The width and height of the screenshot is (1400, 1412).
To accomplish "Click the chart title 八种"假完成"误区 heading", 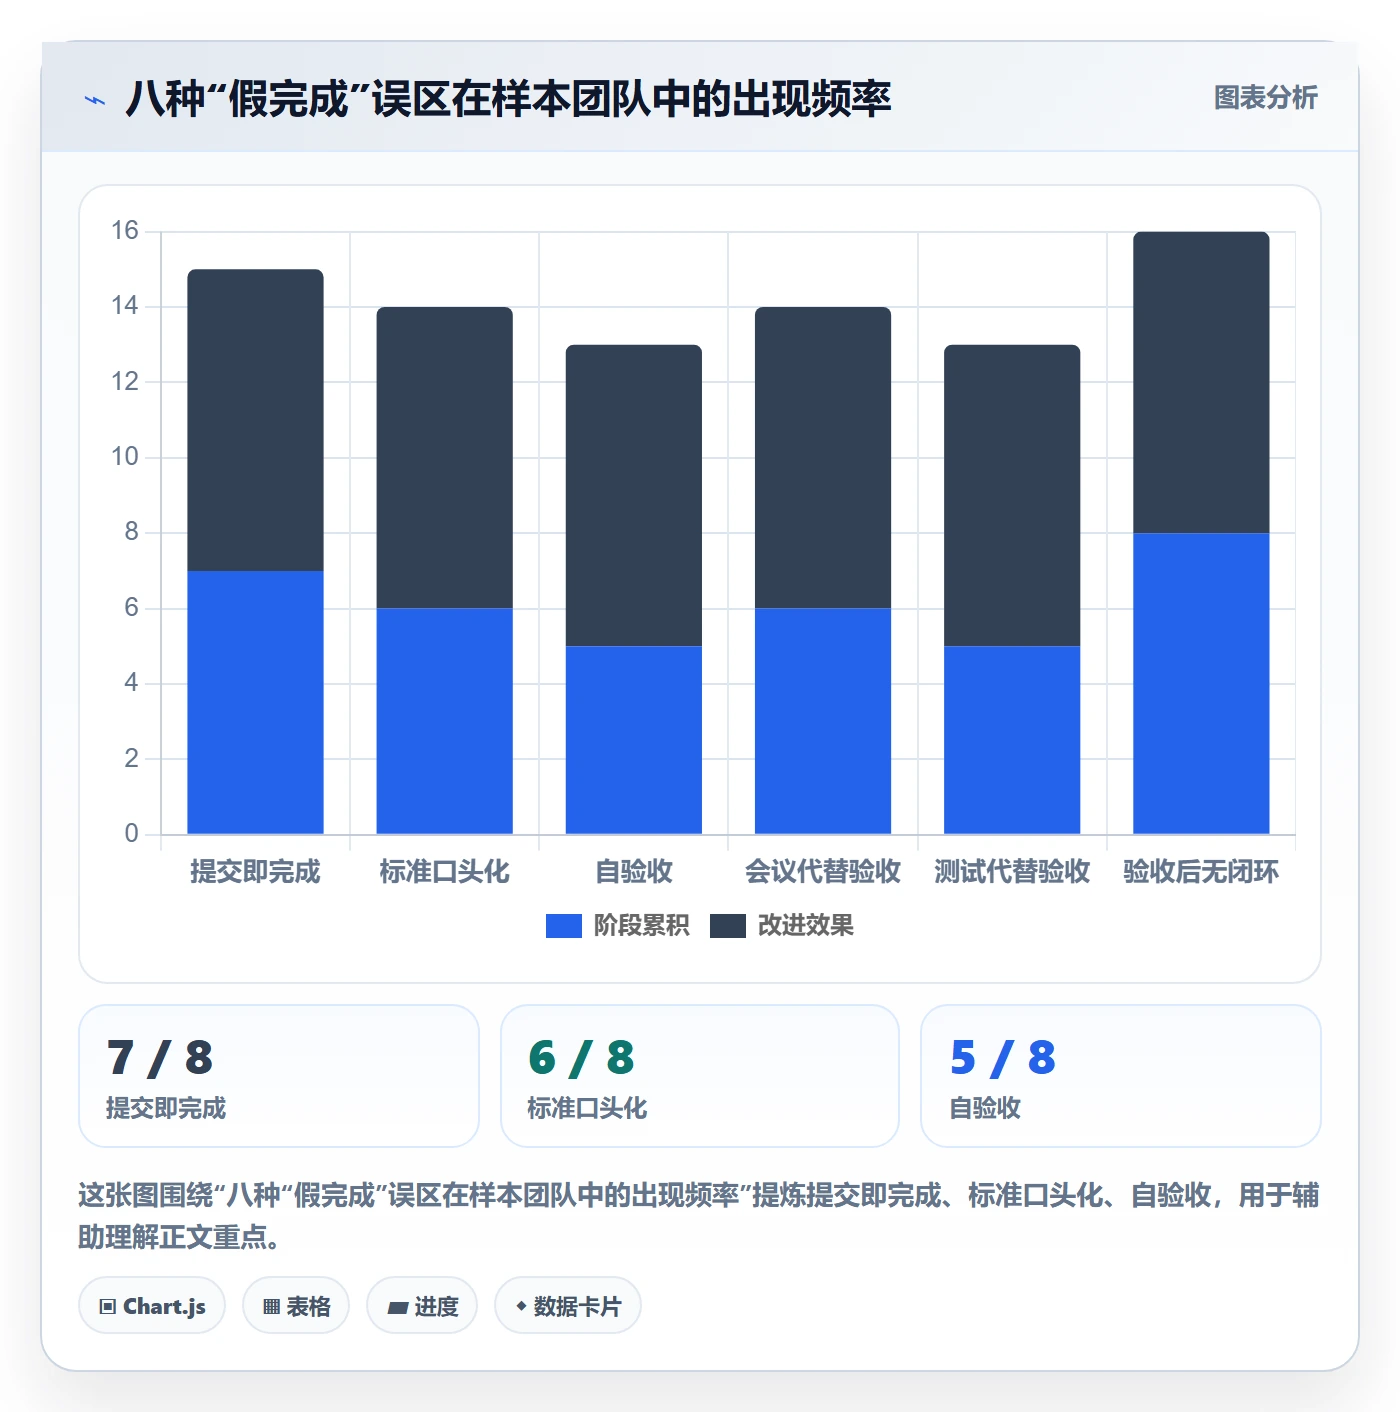I will (x=508, y=99).
